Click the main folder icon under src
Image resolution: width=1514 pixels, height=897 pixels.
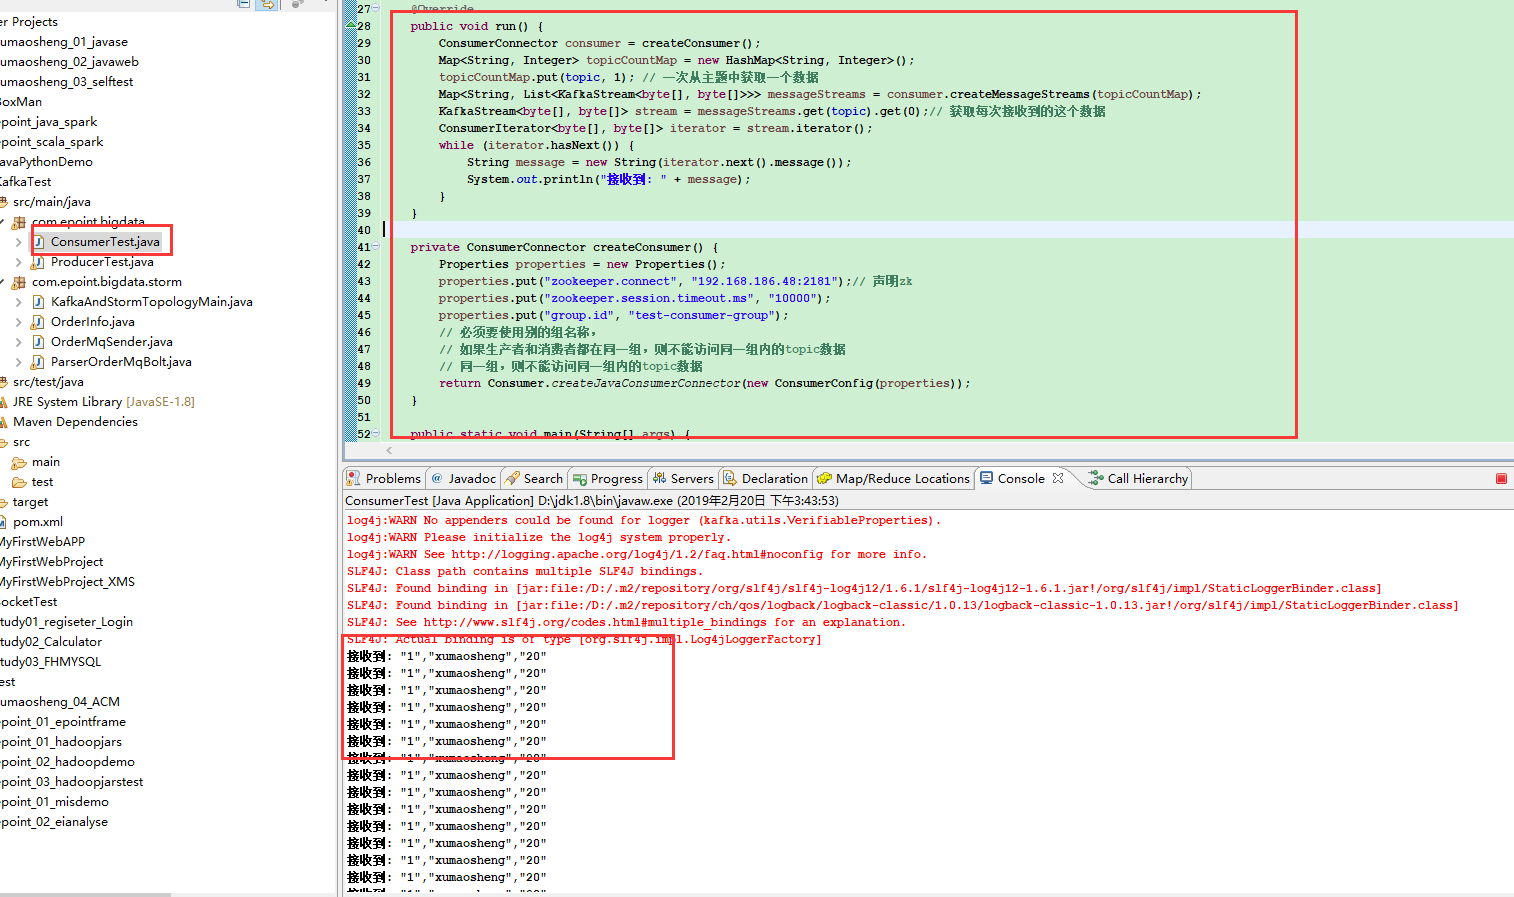(x=19, y=462)
